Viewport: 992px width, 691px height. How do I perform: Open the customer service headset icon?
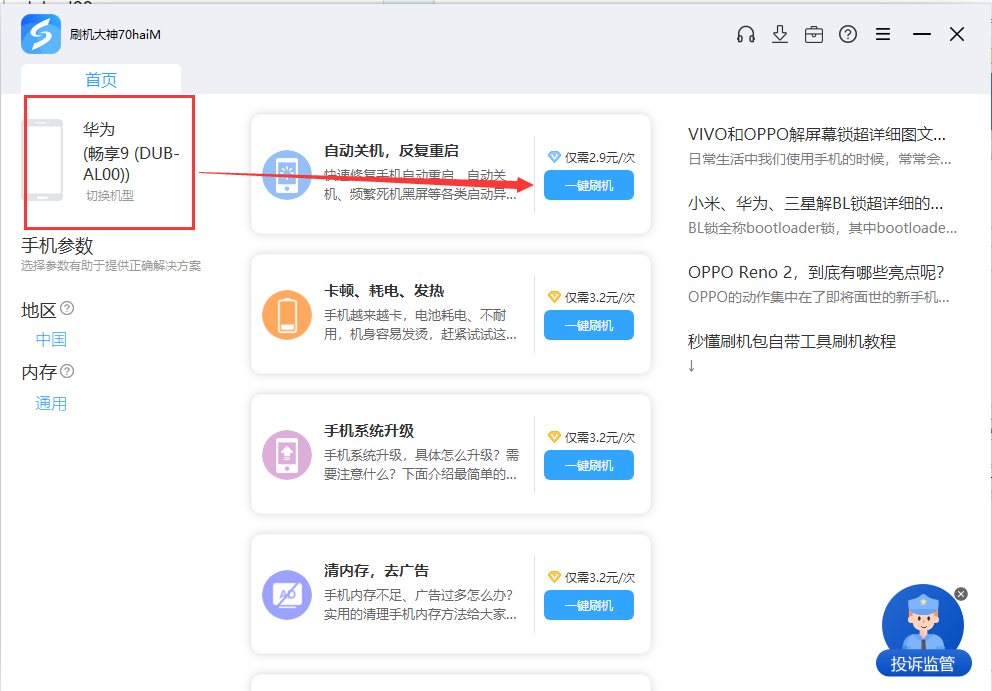click(x=745, y=33)
